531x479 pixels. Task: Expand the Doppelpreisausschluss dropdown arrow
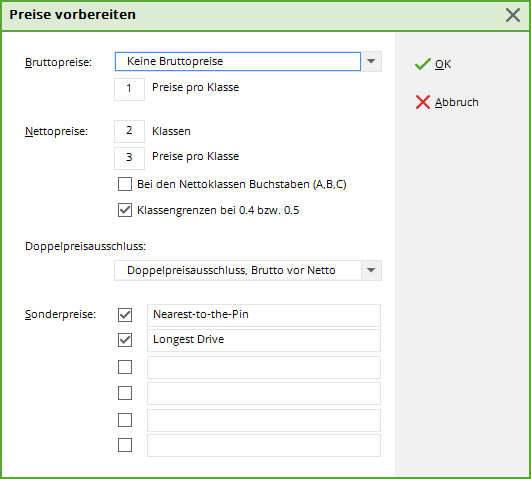pos(371,270)
